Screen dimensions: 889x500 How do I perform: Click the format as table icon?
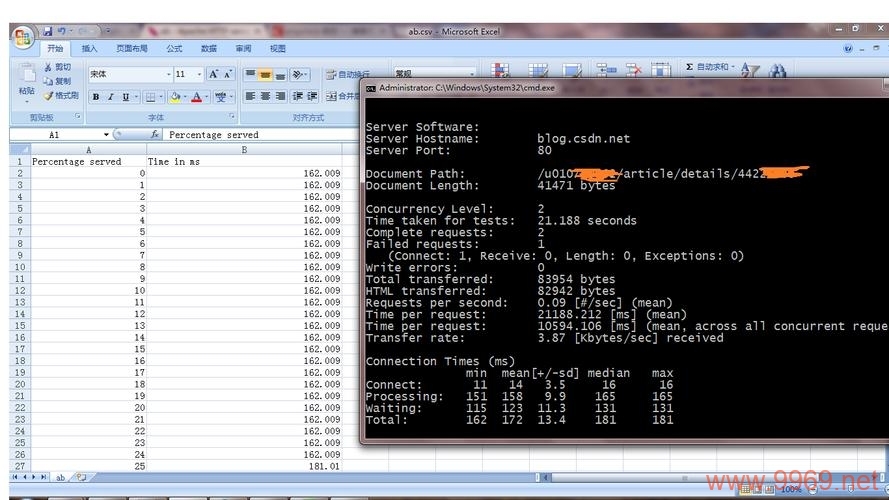538,70
